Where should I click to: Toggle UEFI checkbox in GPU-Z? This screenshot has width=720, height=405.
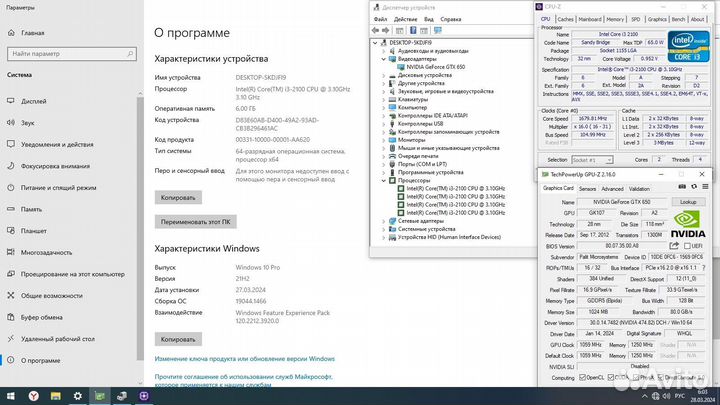click(687, 246)
